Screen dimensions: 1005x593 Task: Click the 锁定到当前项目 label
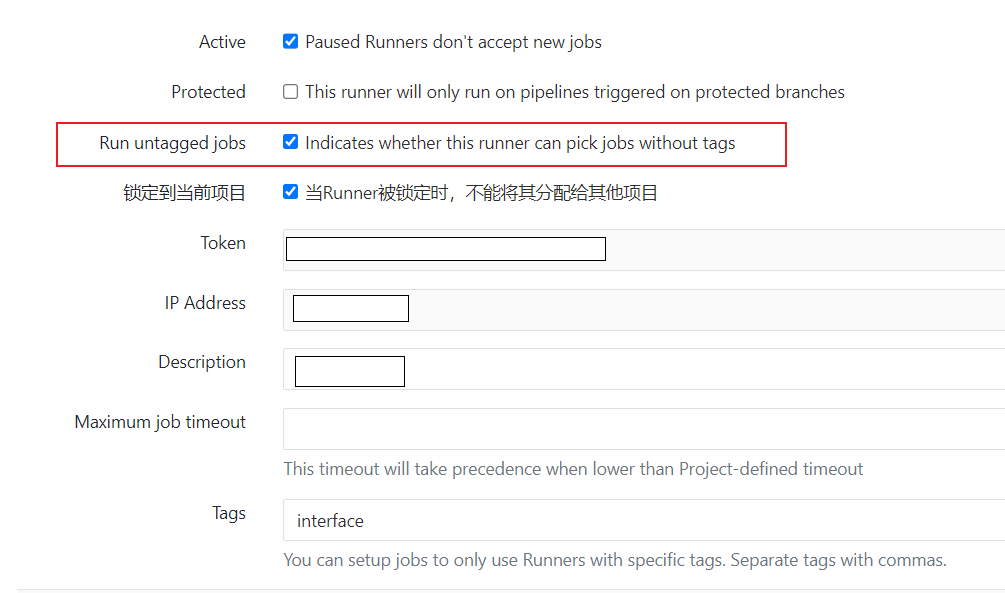tap(185, 193)
